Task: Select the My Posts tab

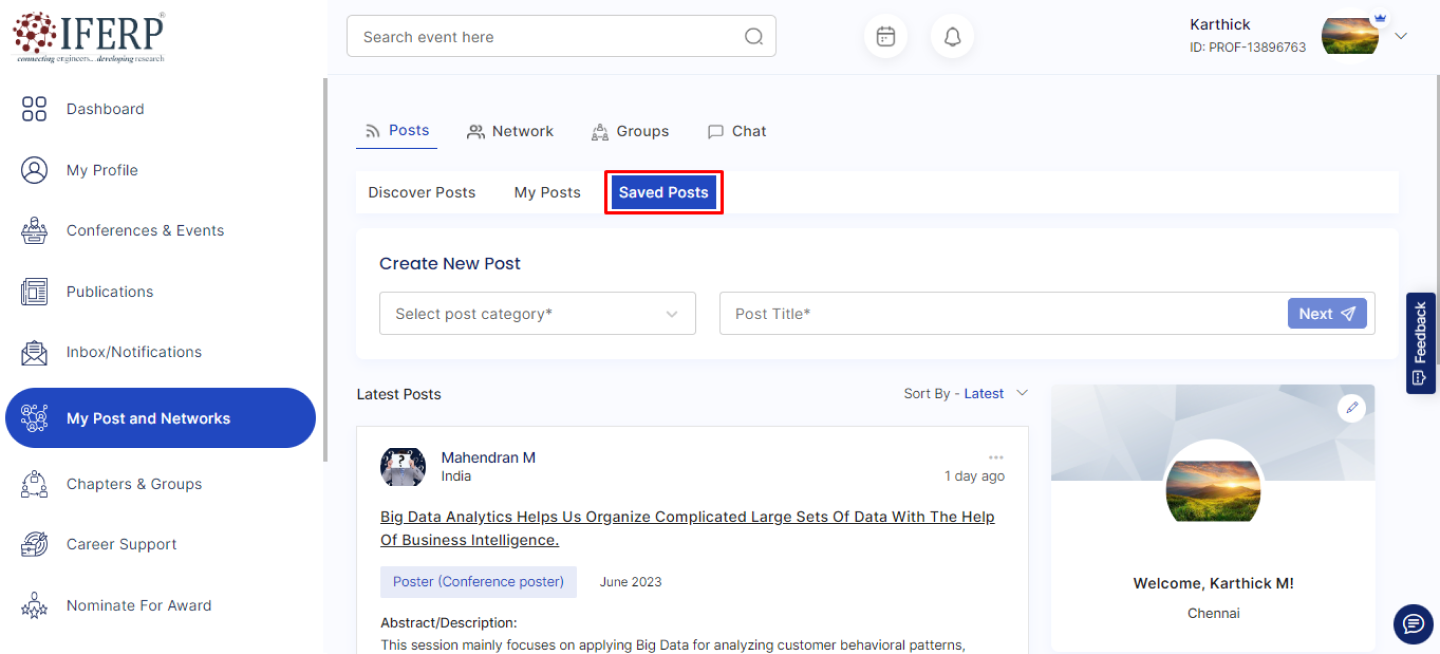Action: point(547,192)
